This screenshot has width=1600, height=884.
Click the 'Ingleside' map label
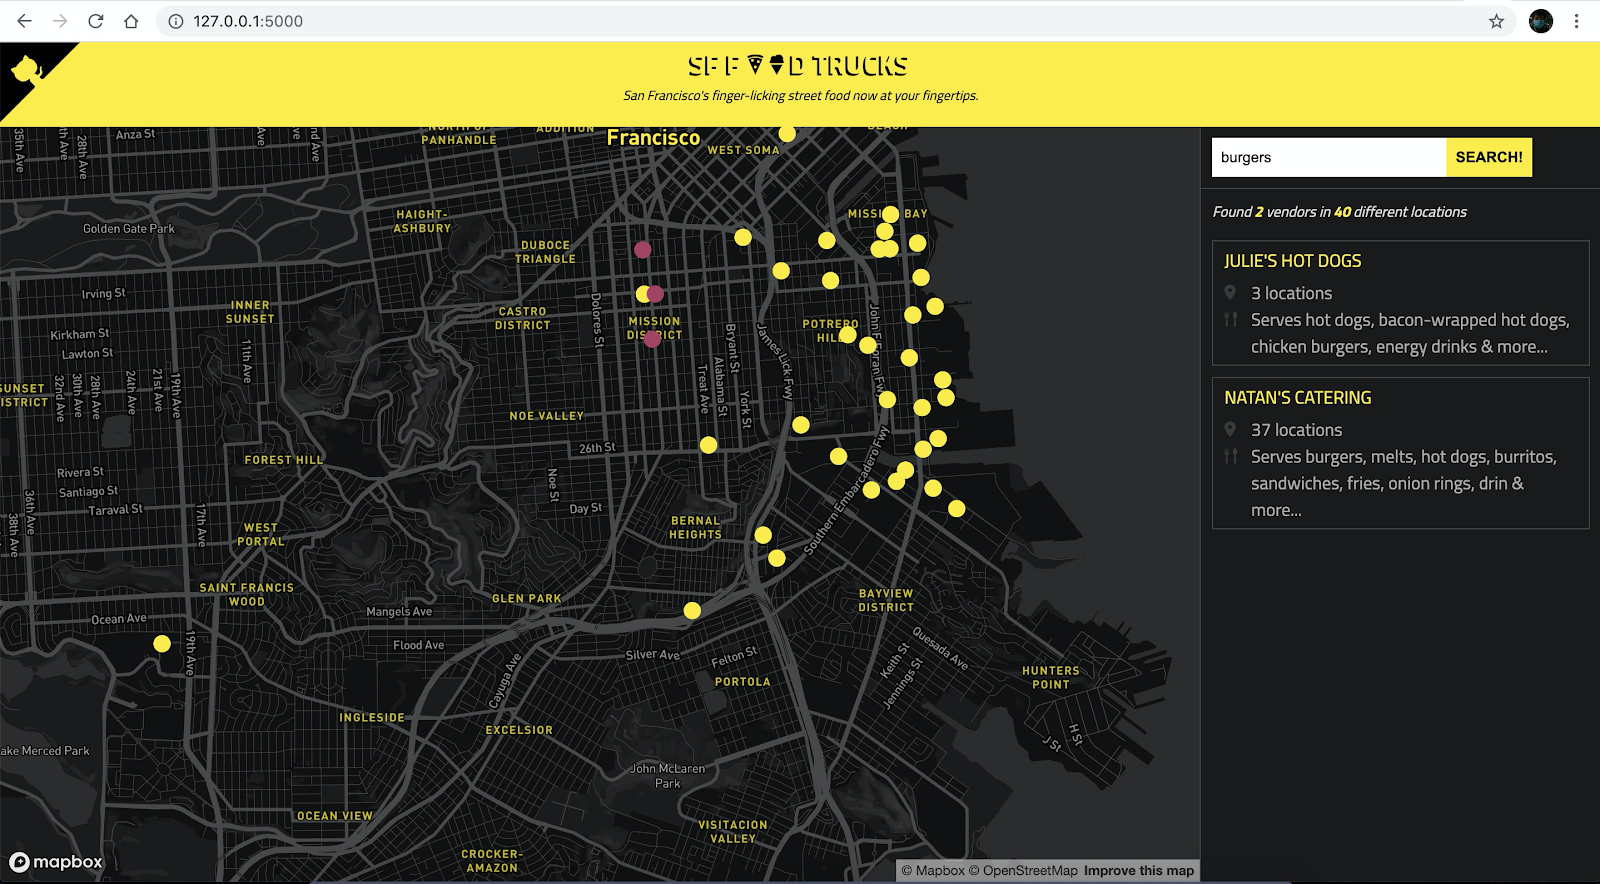372,718
